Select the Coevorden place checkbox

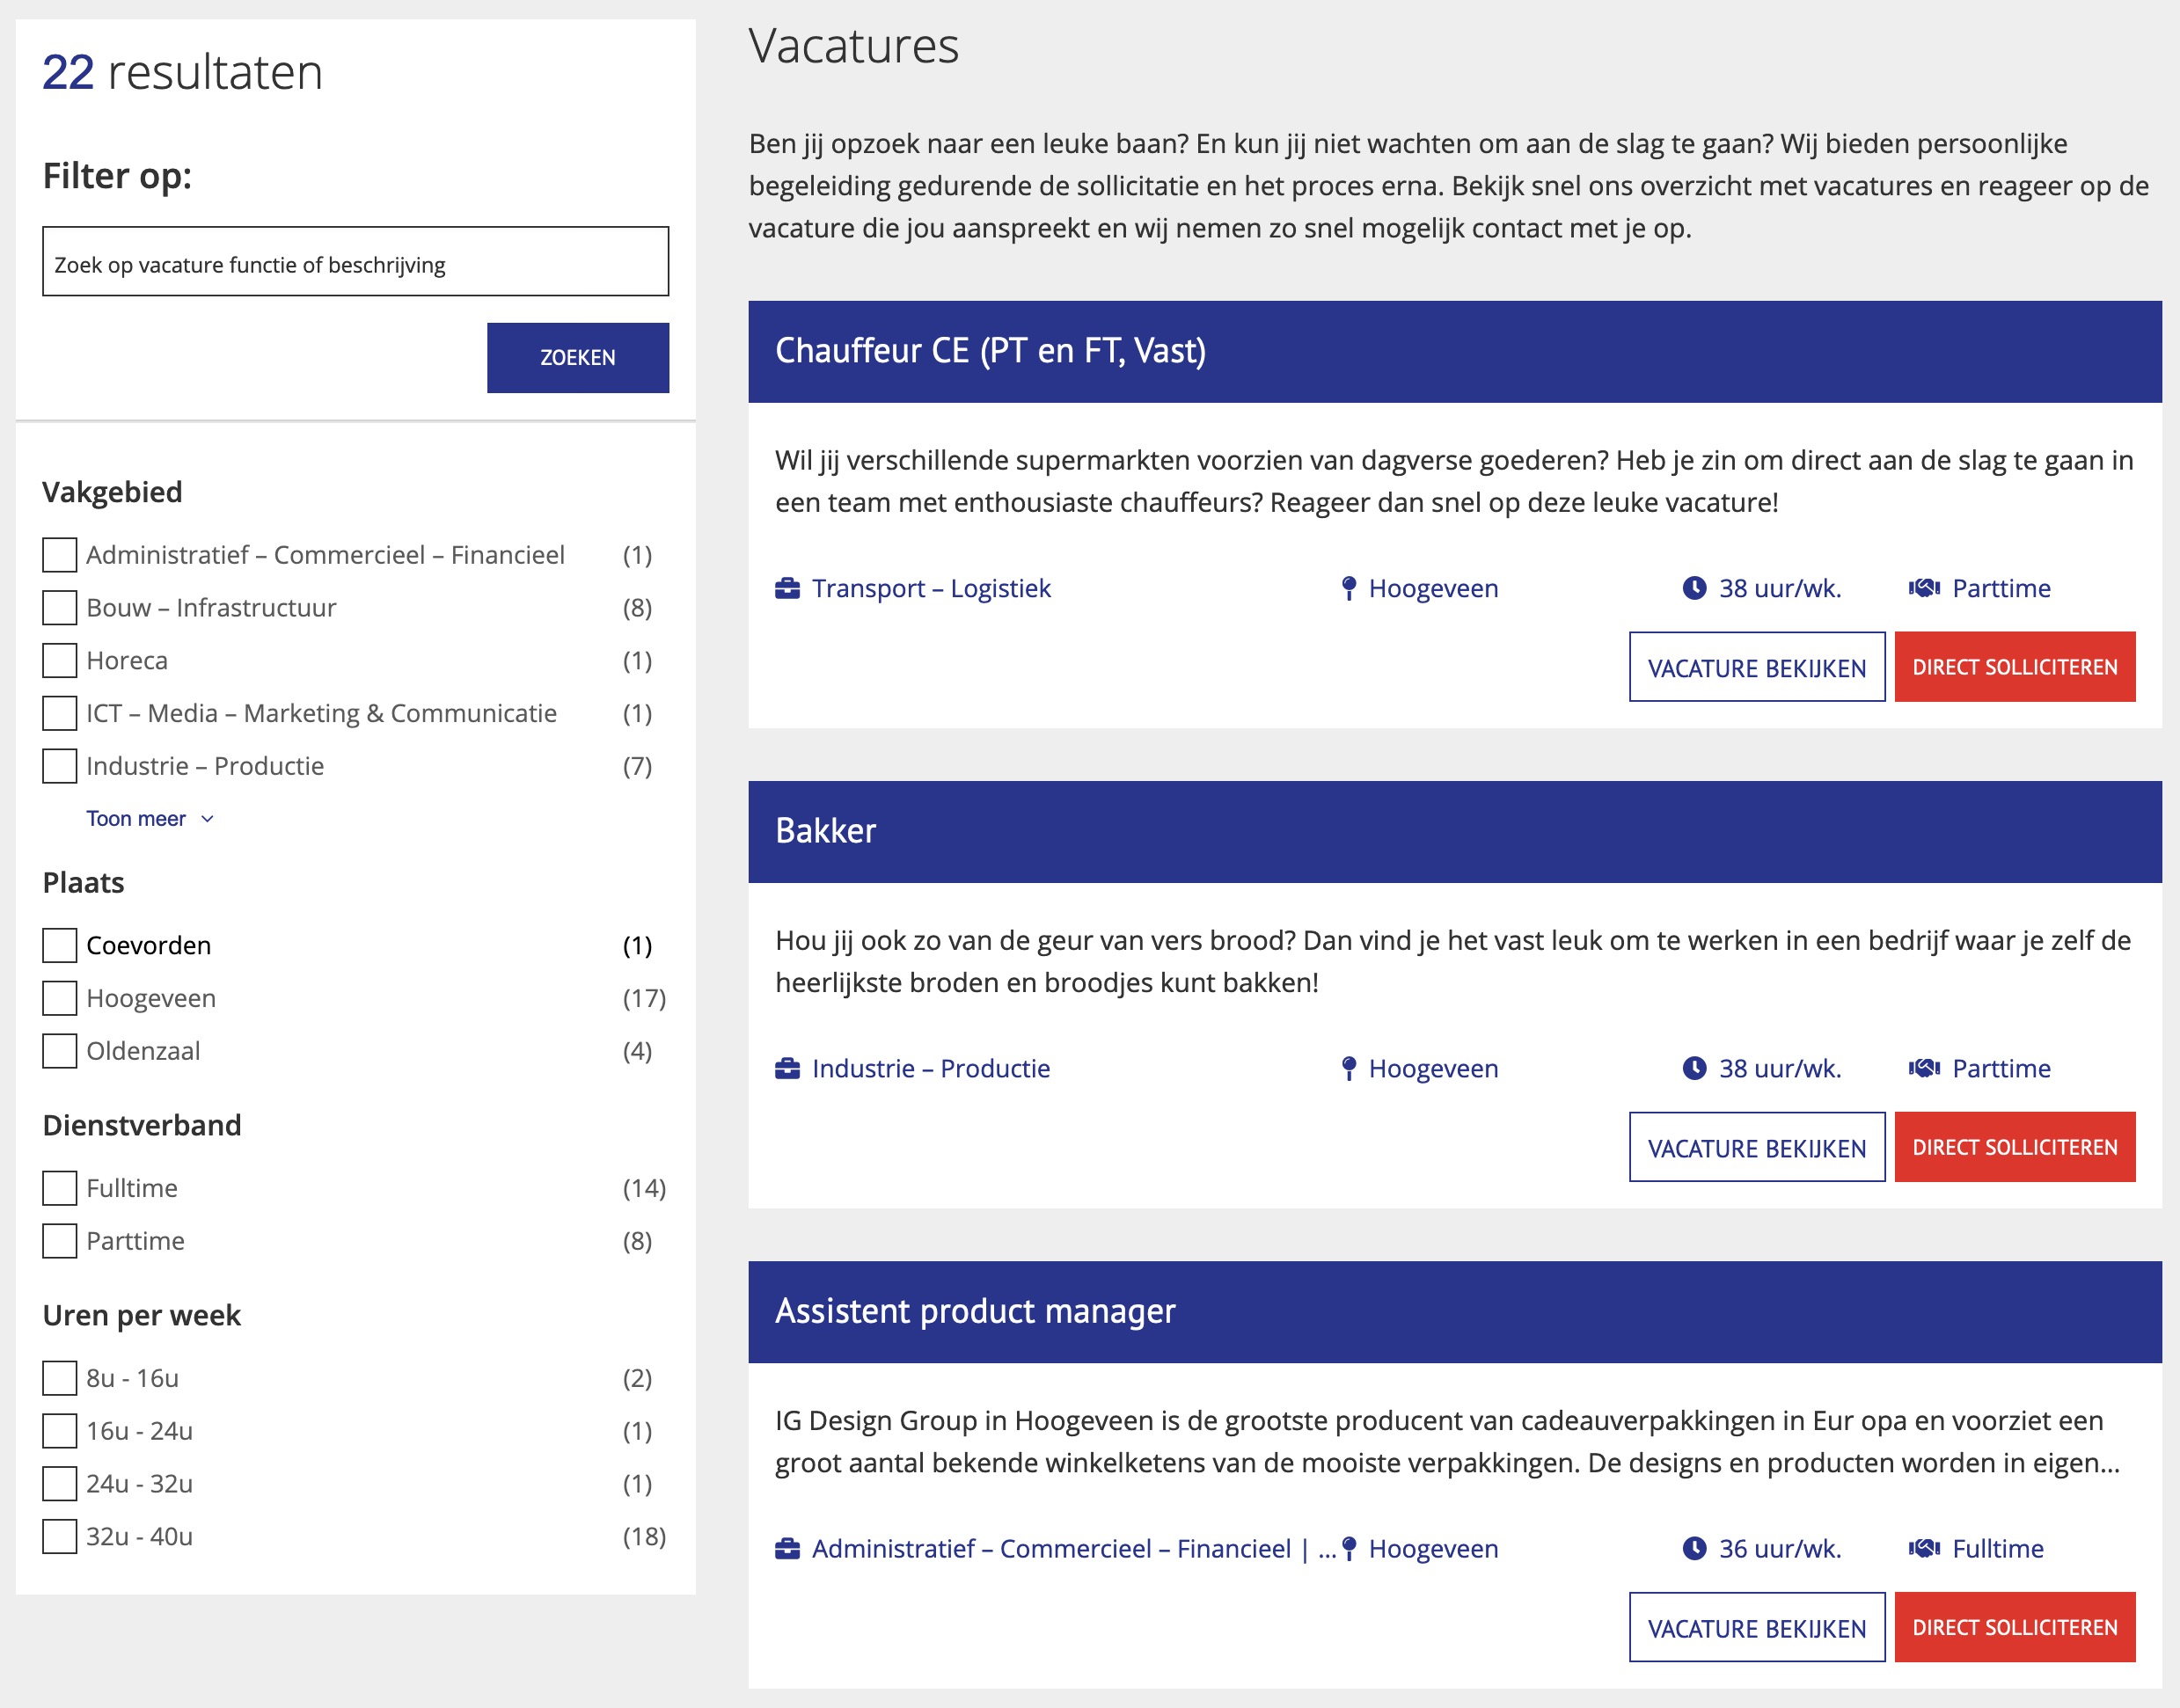click(60, 945)
